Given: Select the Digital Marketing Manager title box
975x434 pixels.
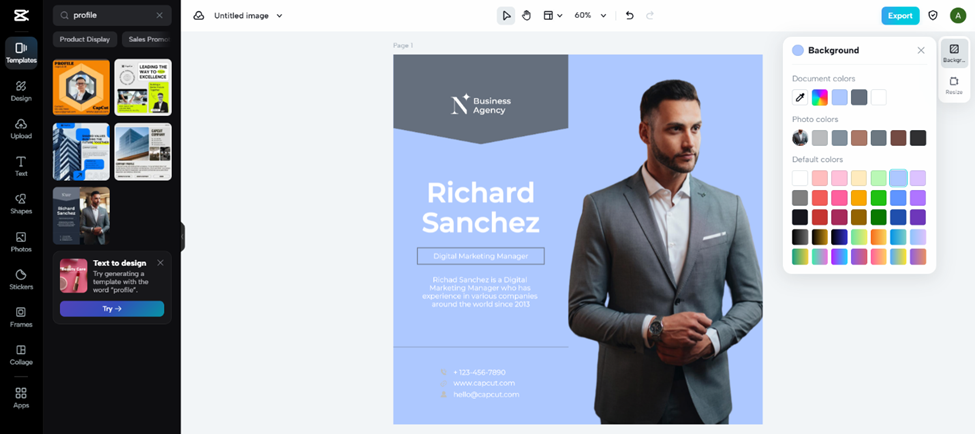Looking at the screenshot, I should coord(481,256).
